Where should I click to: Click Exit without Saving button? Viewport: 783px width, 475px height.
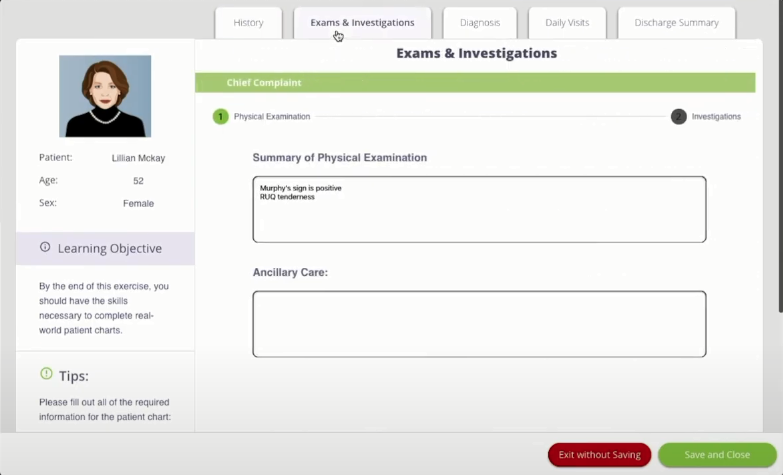point(599,455)
